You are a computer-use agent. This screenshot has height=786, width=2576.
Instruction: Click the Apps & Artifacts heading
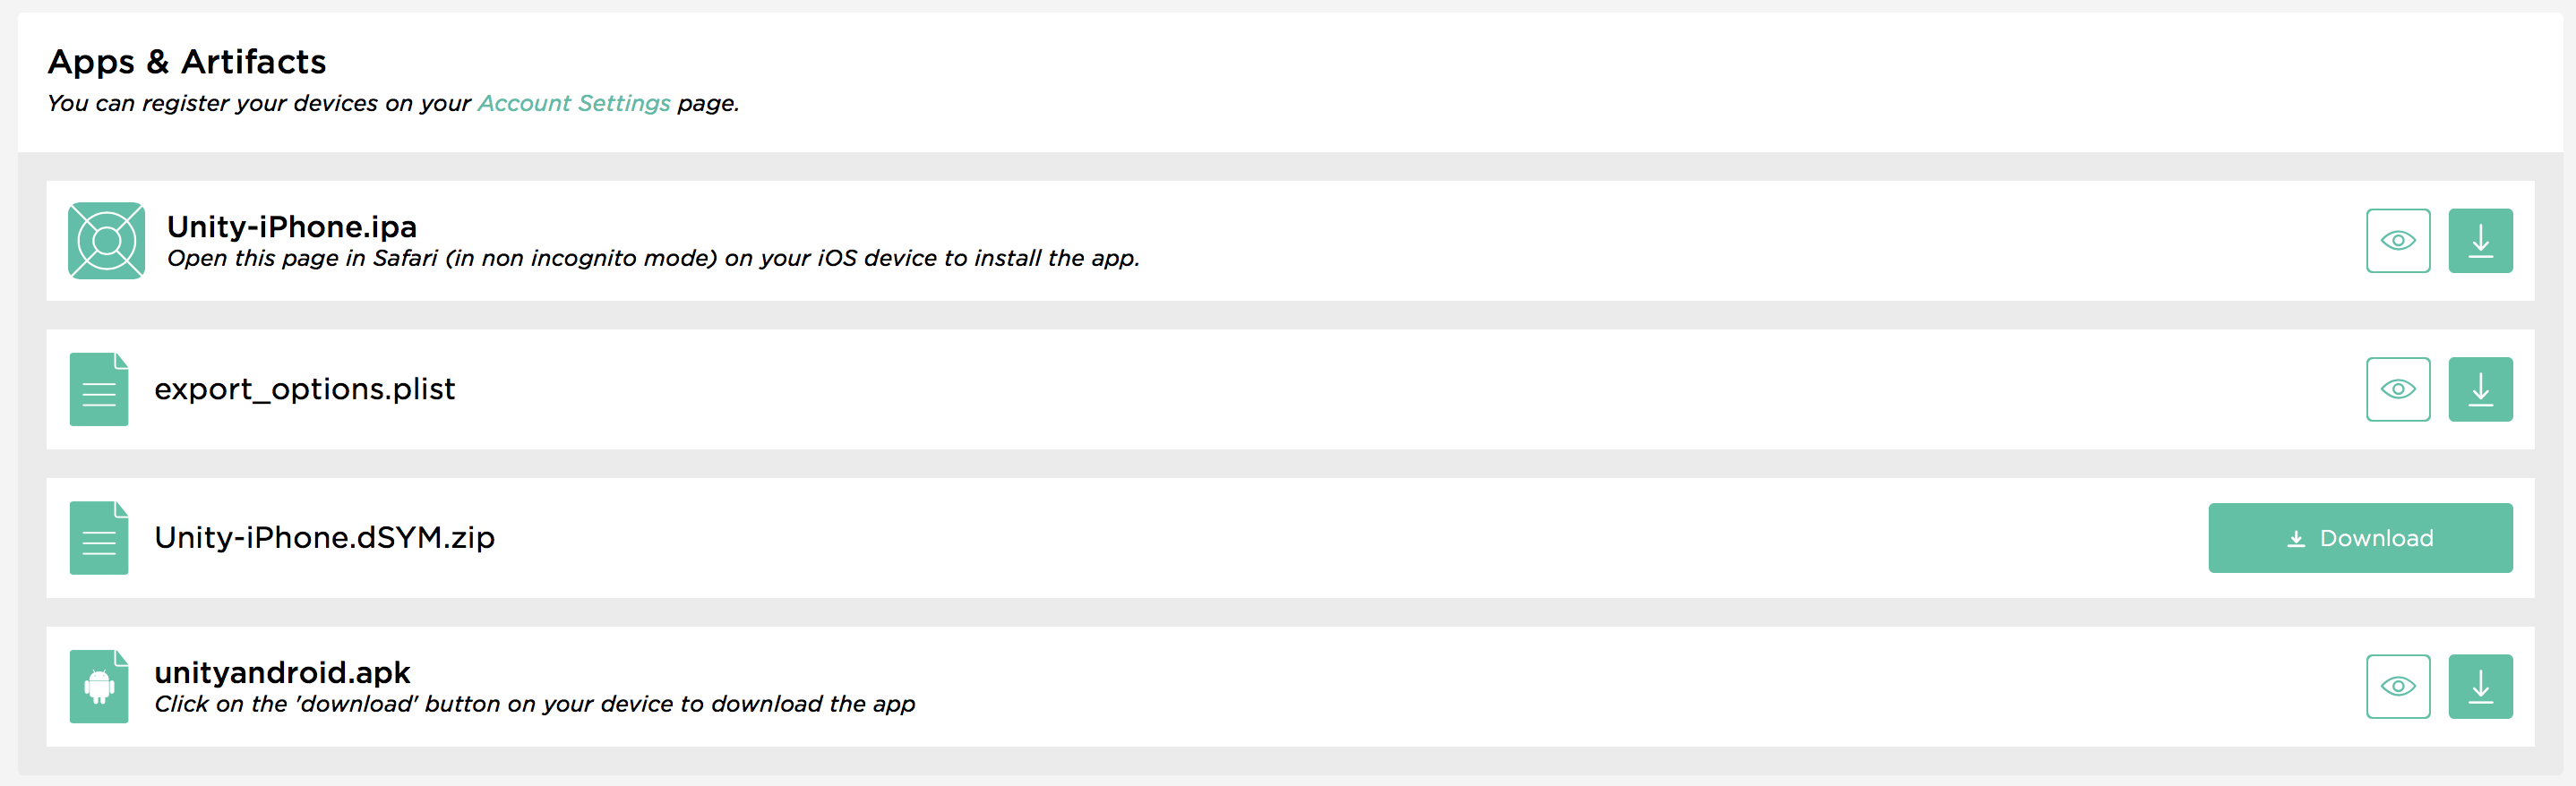point(187,62)
